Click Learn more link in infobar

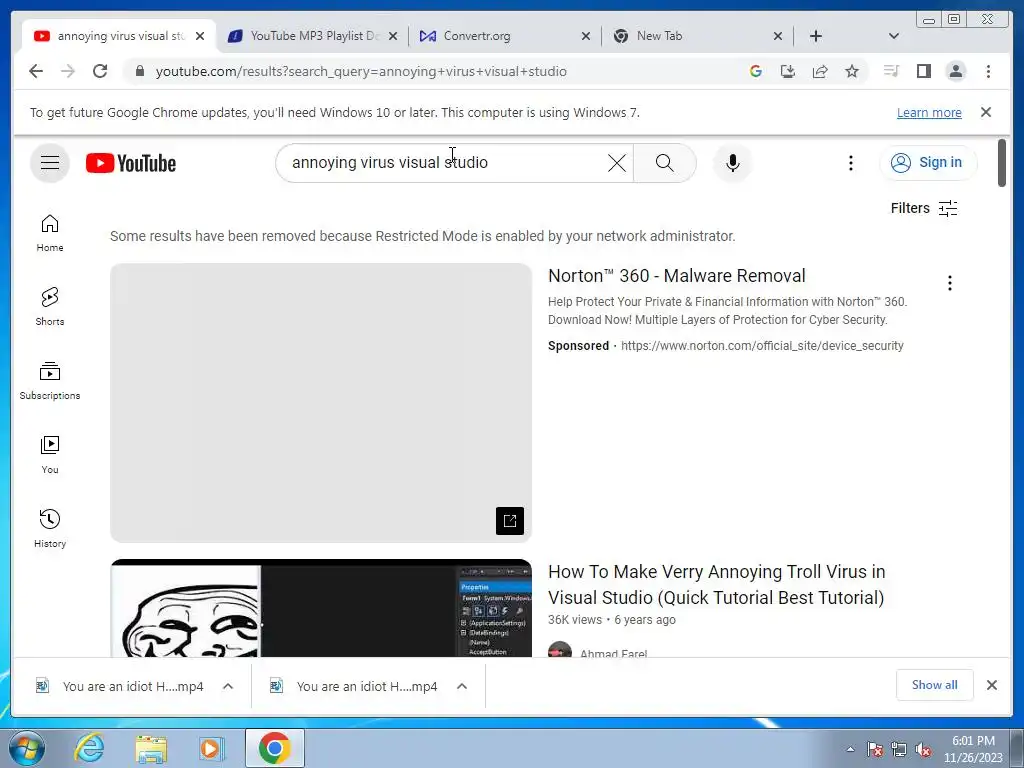tap(929, 112)
